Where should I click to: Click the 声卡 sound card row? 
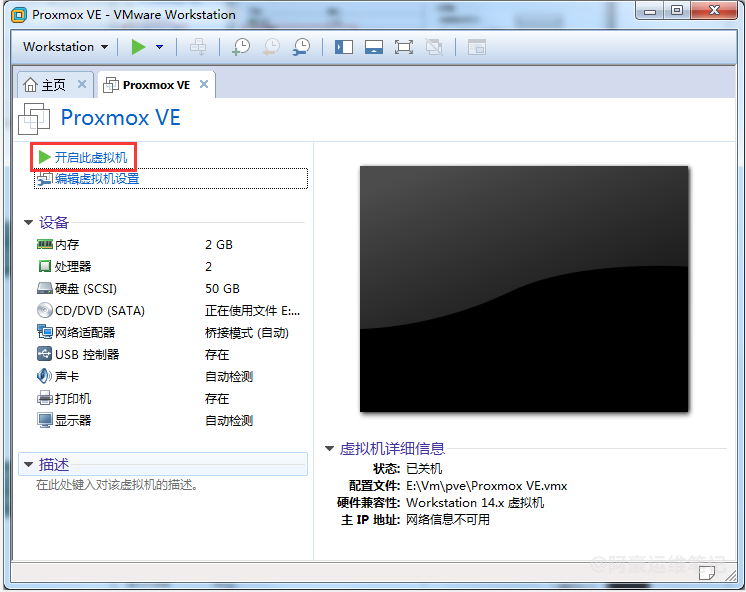(x=169, y=376)
